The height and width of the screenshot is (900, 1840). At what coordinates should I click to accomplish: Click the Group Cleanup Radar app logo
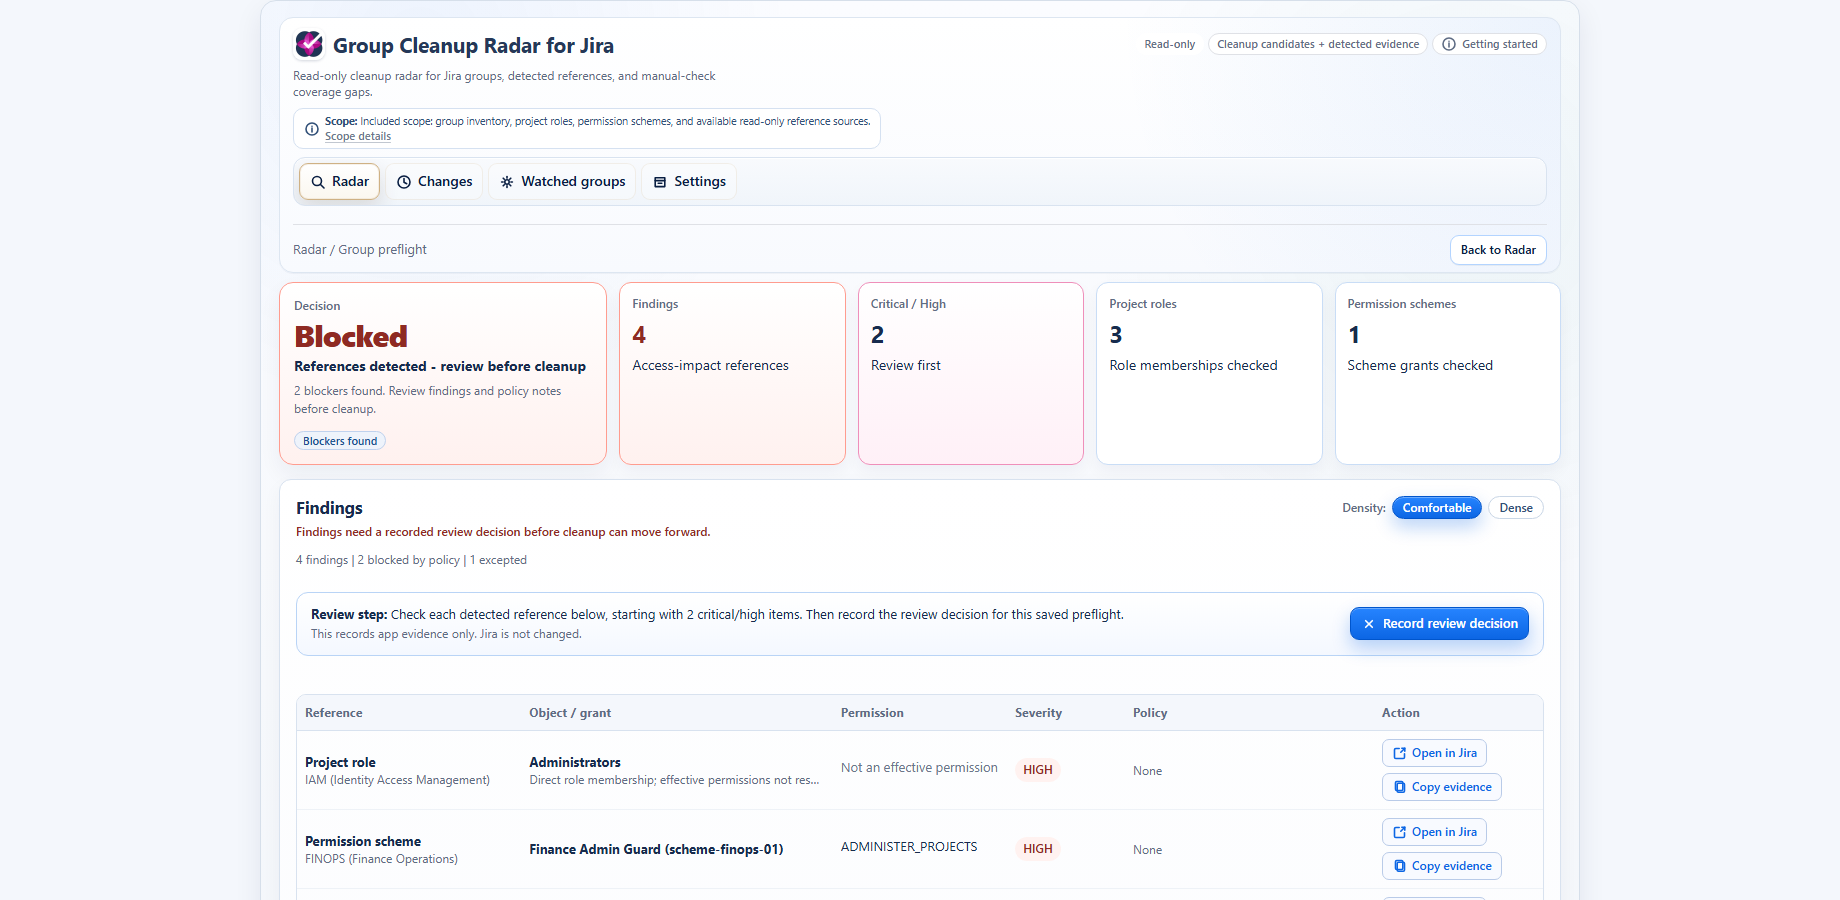click(x=309, y=44)
